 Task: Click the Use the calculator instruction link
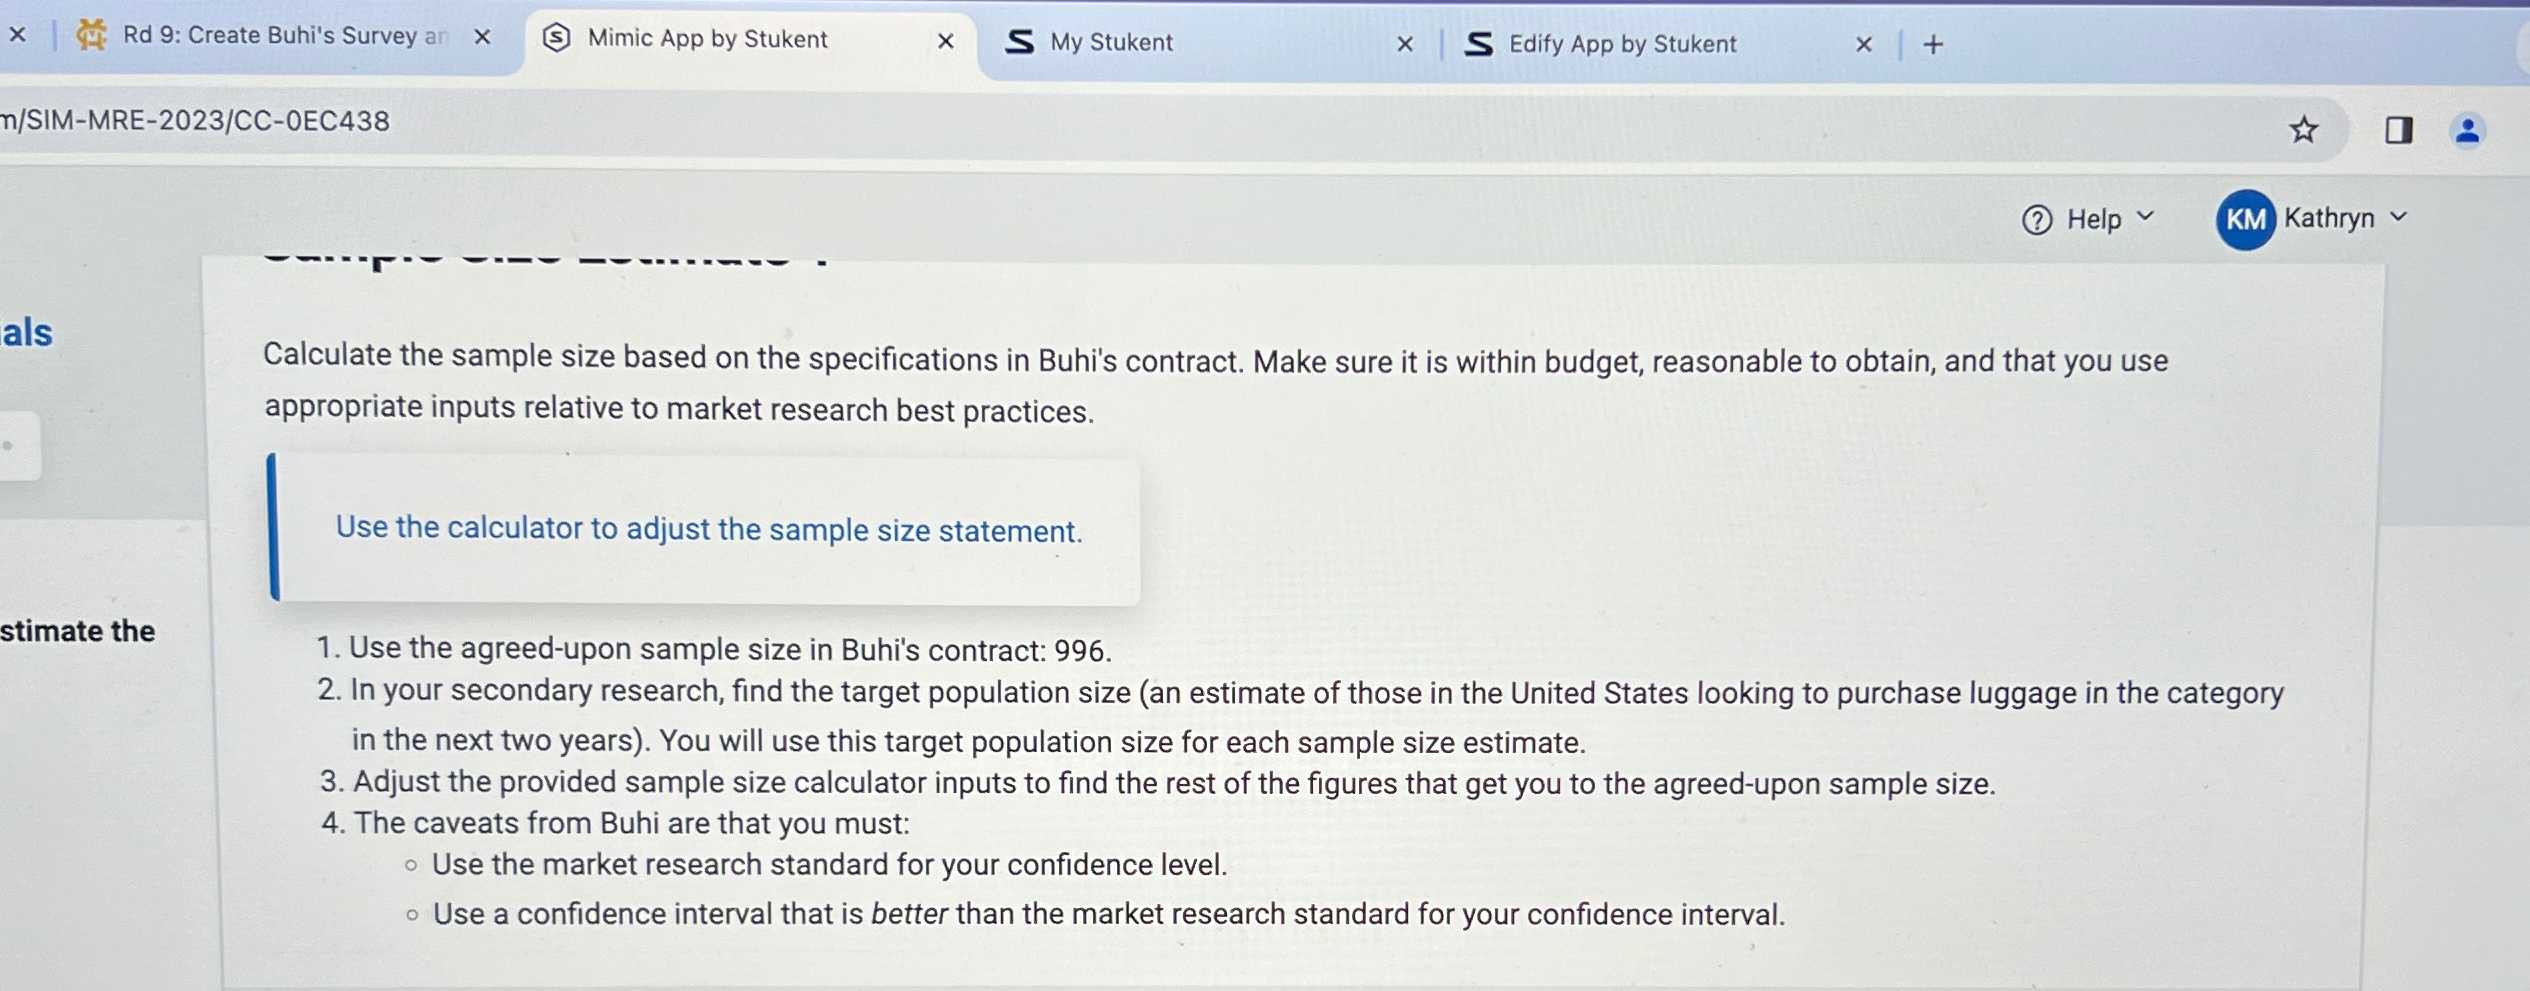click(x=709, y=530)
